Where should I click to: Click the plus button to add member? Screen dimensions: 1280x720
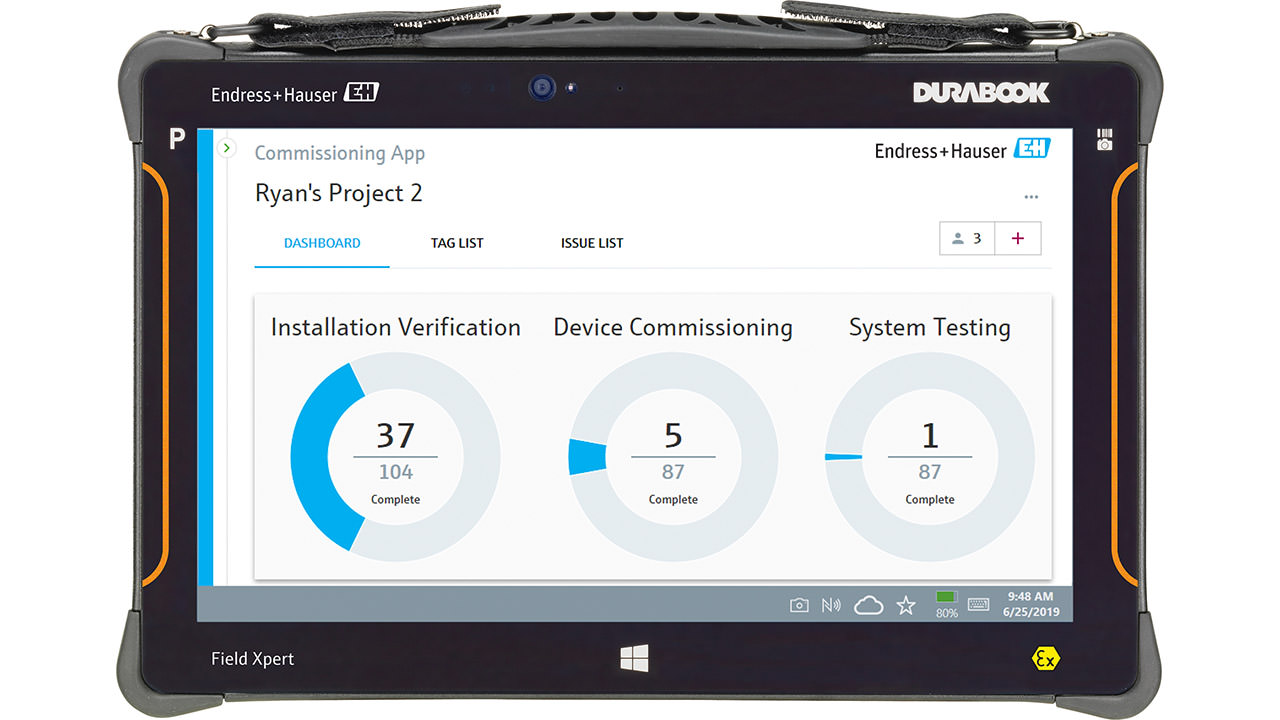[x=1018, y=239]
